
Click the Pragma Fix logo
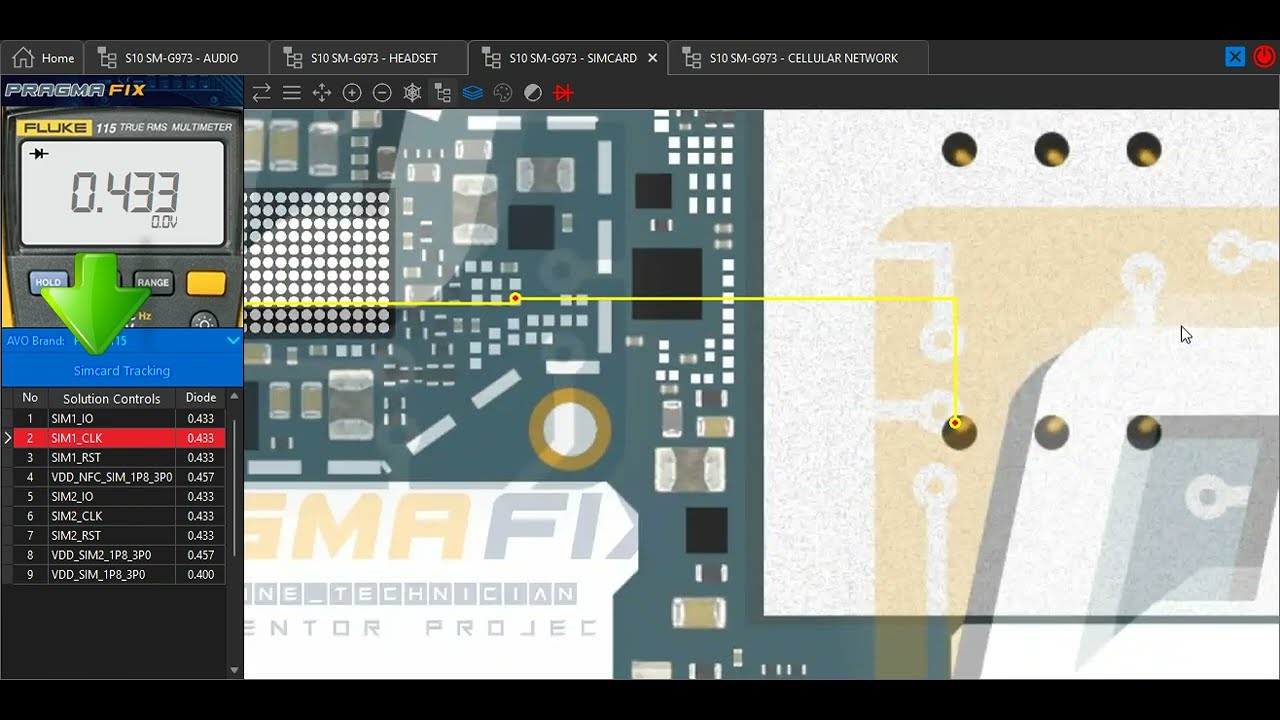(x=76, y=90)
